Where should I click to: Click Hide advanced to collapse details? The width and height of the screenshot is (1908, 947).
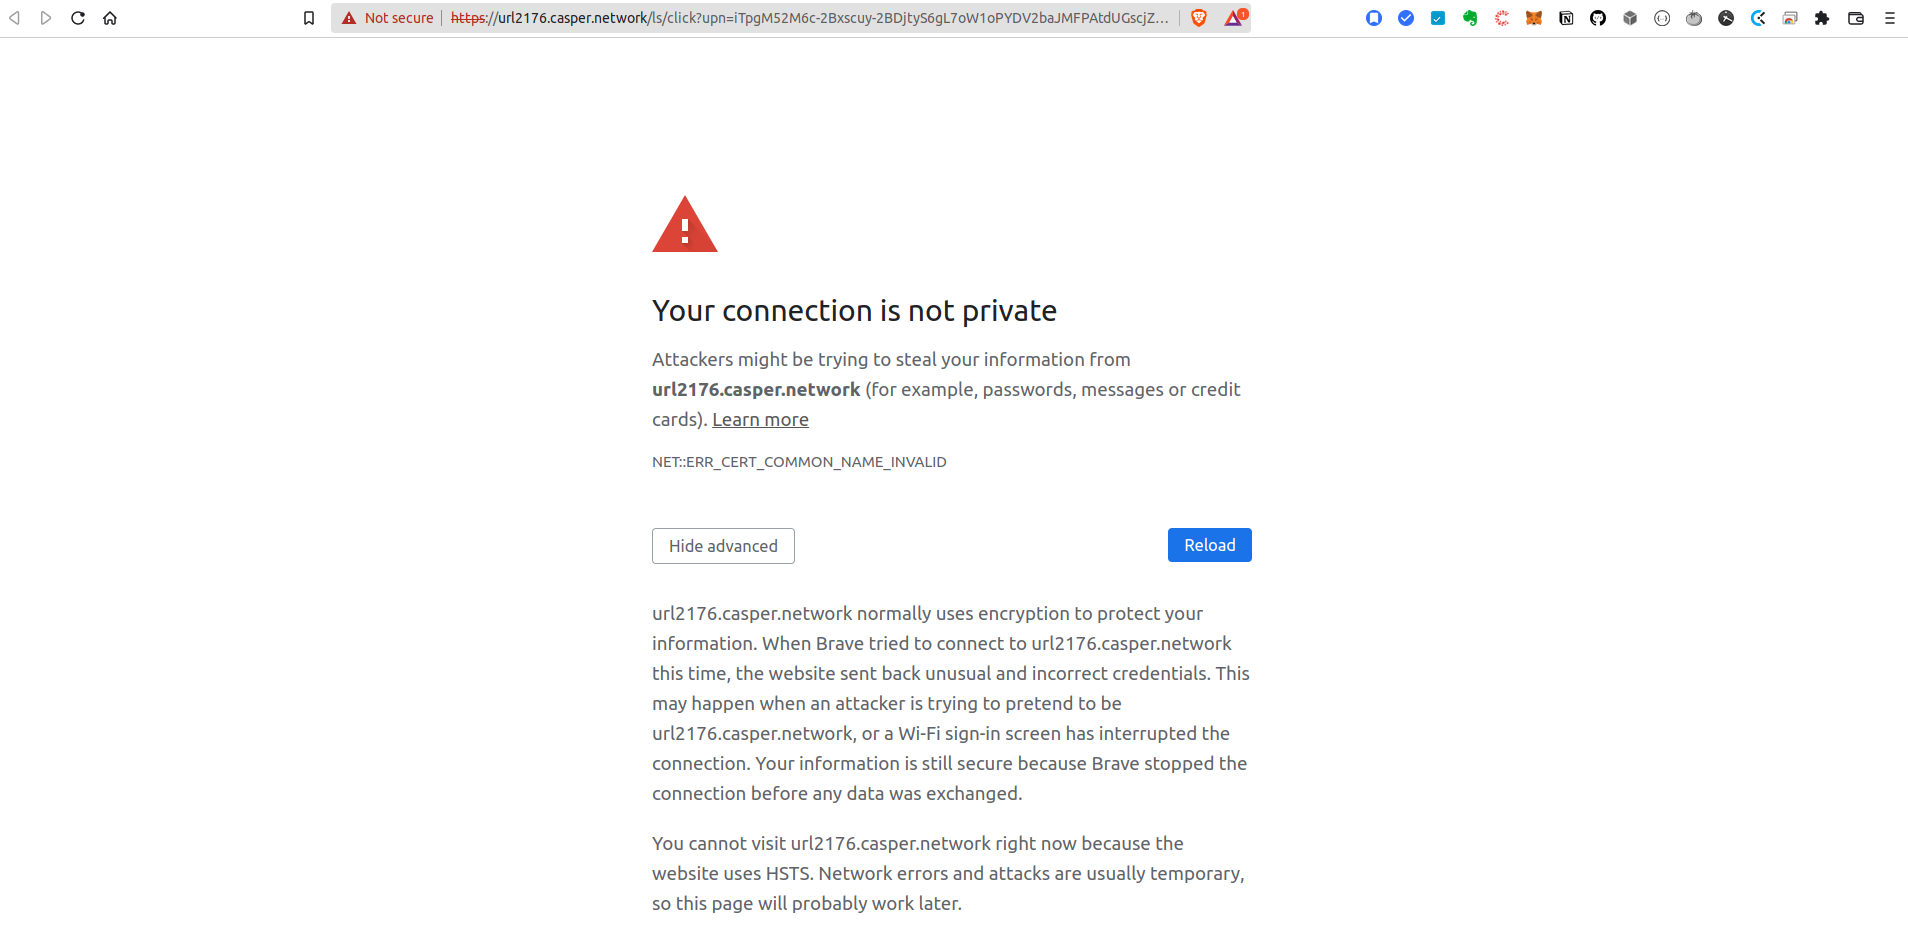coord(723,546)
